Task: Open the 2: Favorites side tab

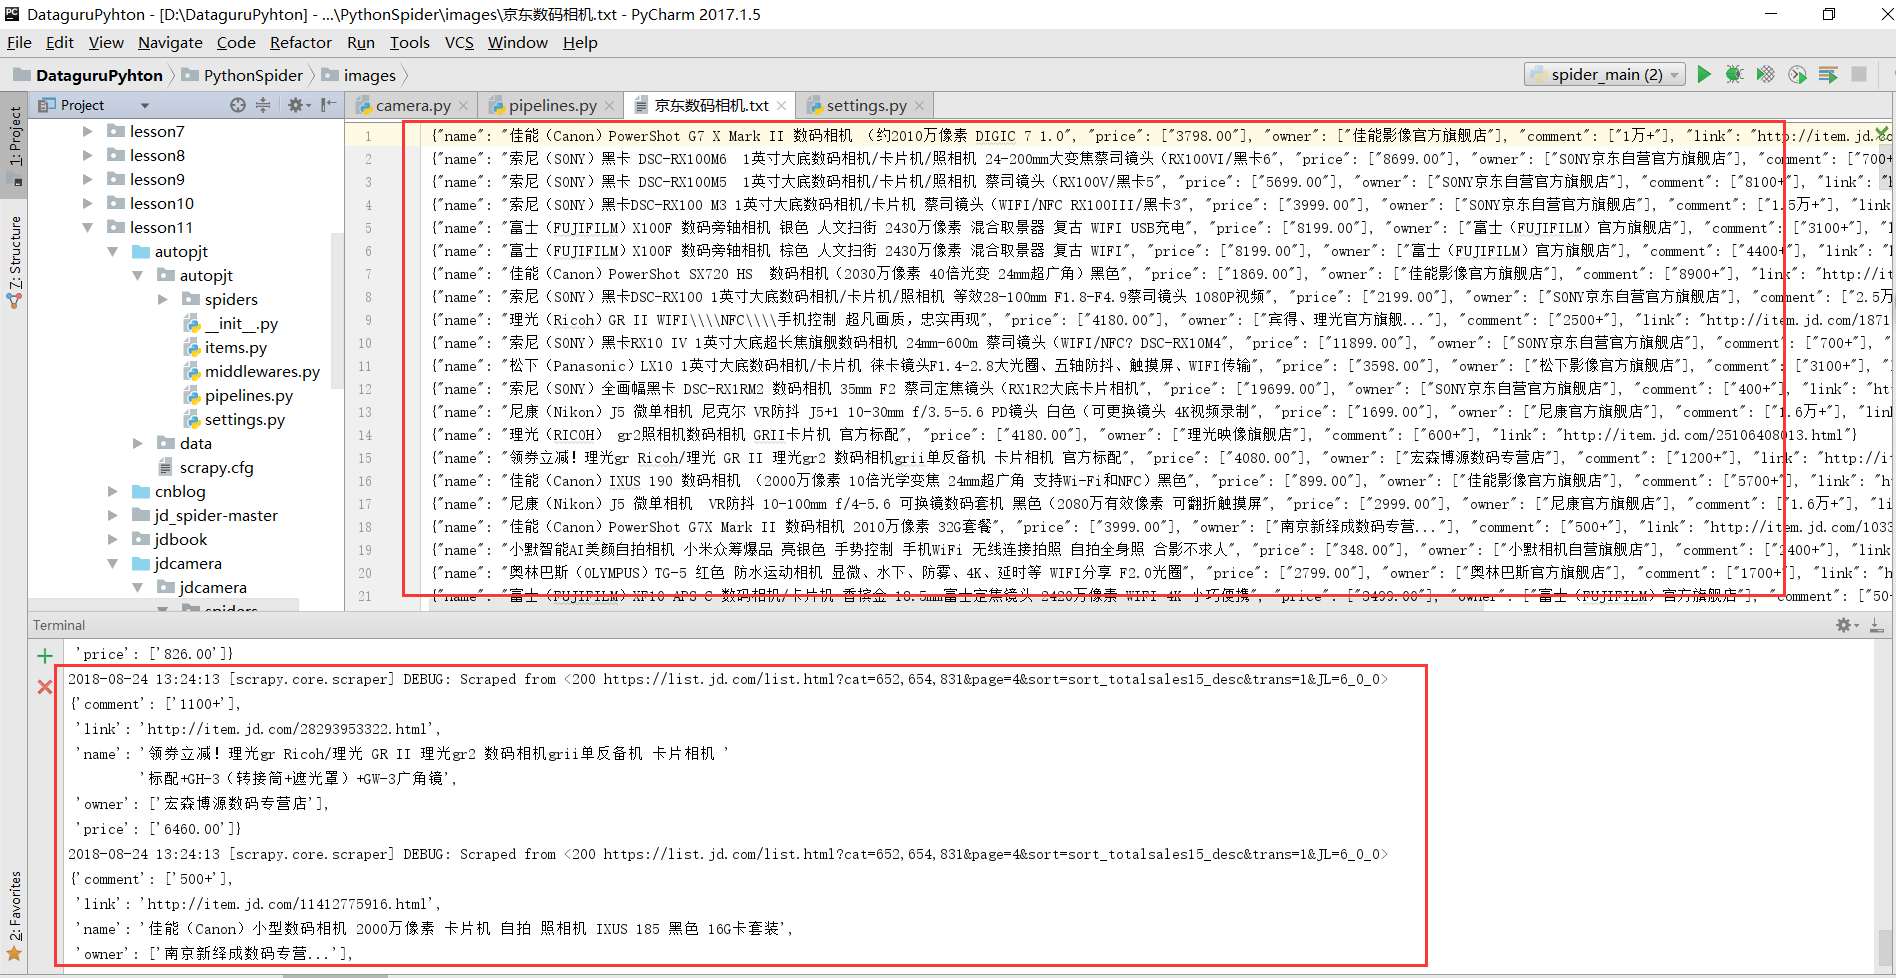Action: [15, 915]
